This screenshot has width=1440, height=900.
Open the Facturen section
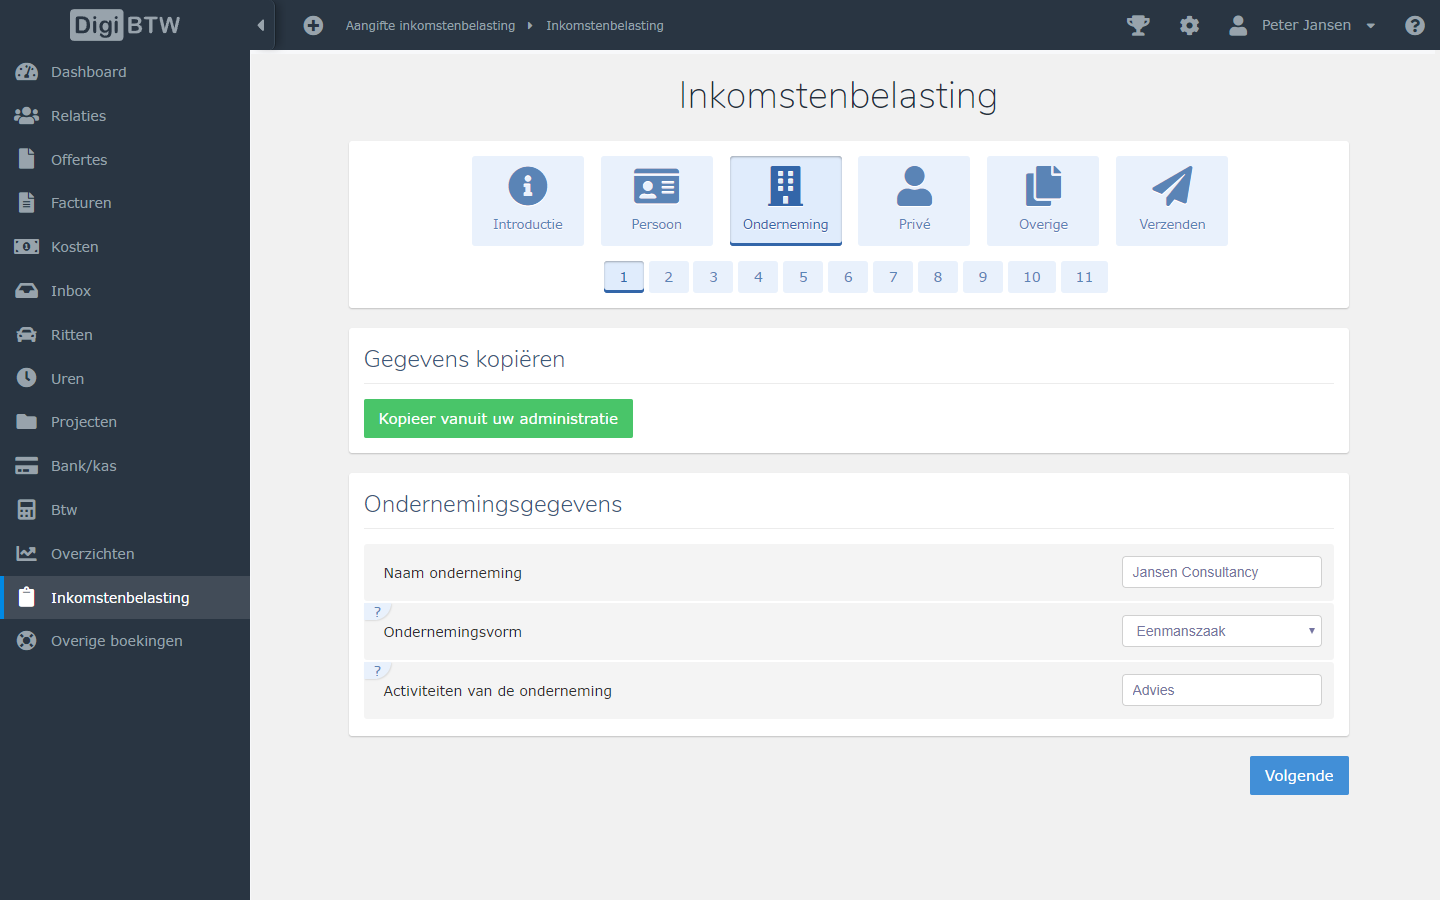tap(81, 202)
